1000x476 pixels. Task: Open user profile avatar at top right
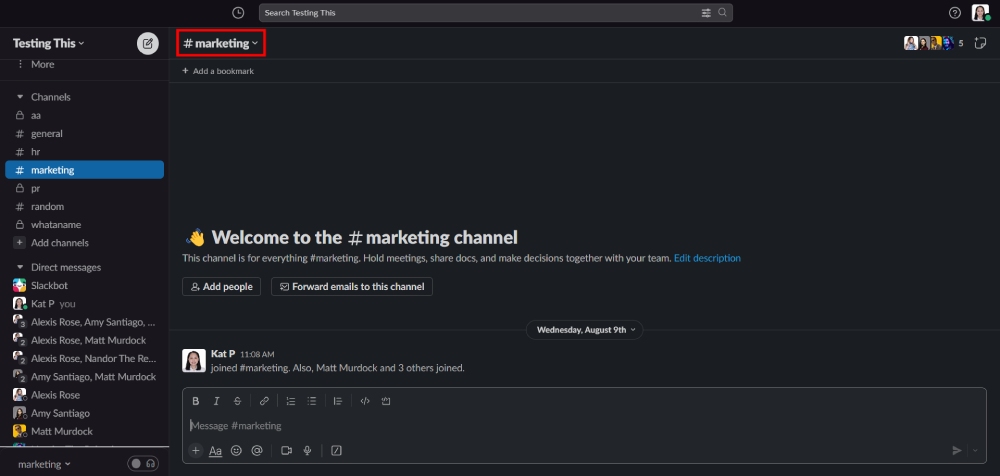980,13
